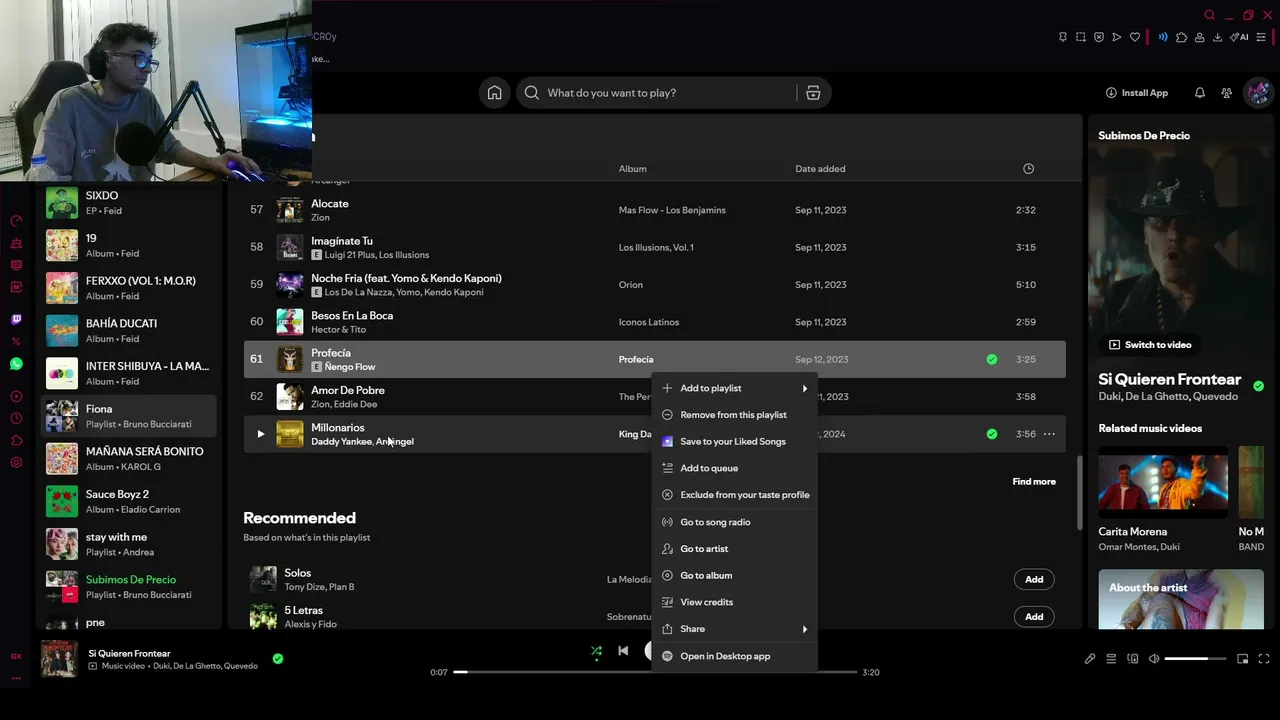Open BAHÍA DUCATI album in library
1280x720 pixels.
click(130, 331)
